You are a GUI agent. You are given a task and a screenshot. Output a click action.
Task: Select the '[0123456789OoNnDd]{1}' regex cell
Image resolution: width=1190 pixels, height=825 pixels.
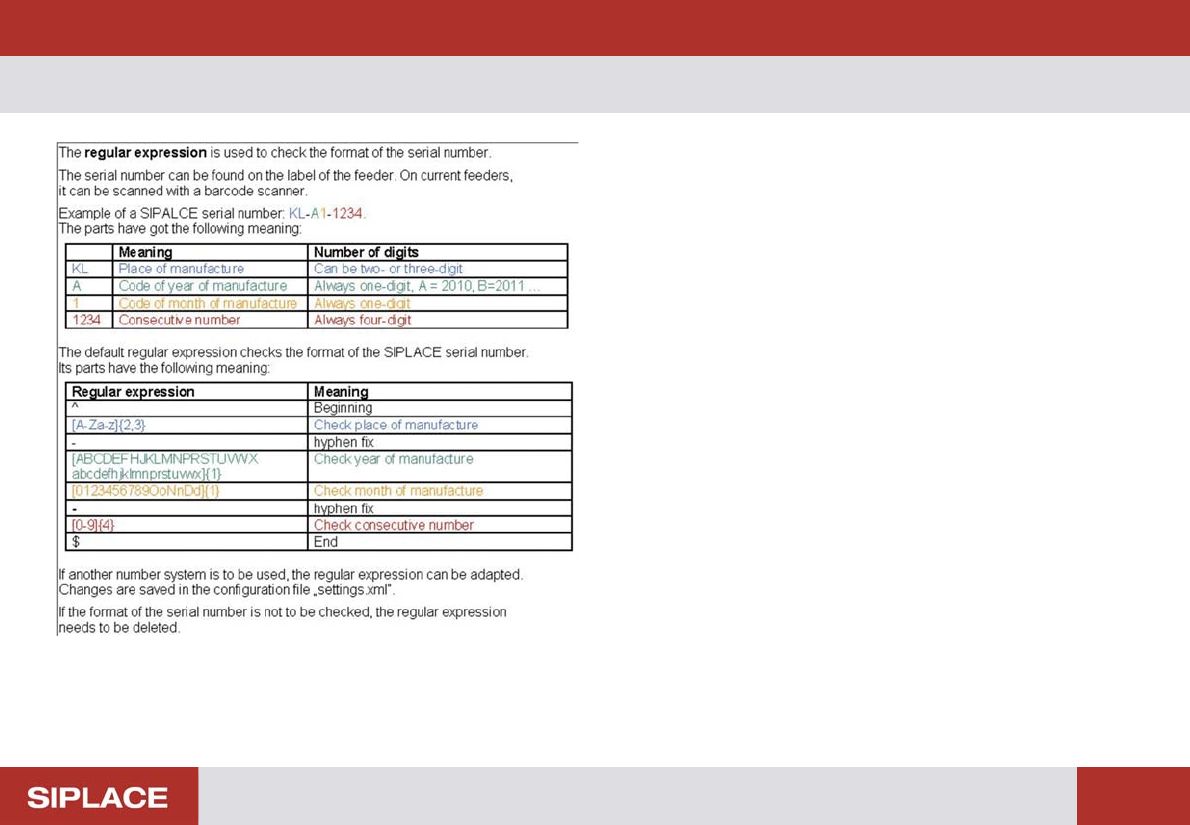point(187,491)
